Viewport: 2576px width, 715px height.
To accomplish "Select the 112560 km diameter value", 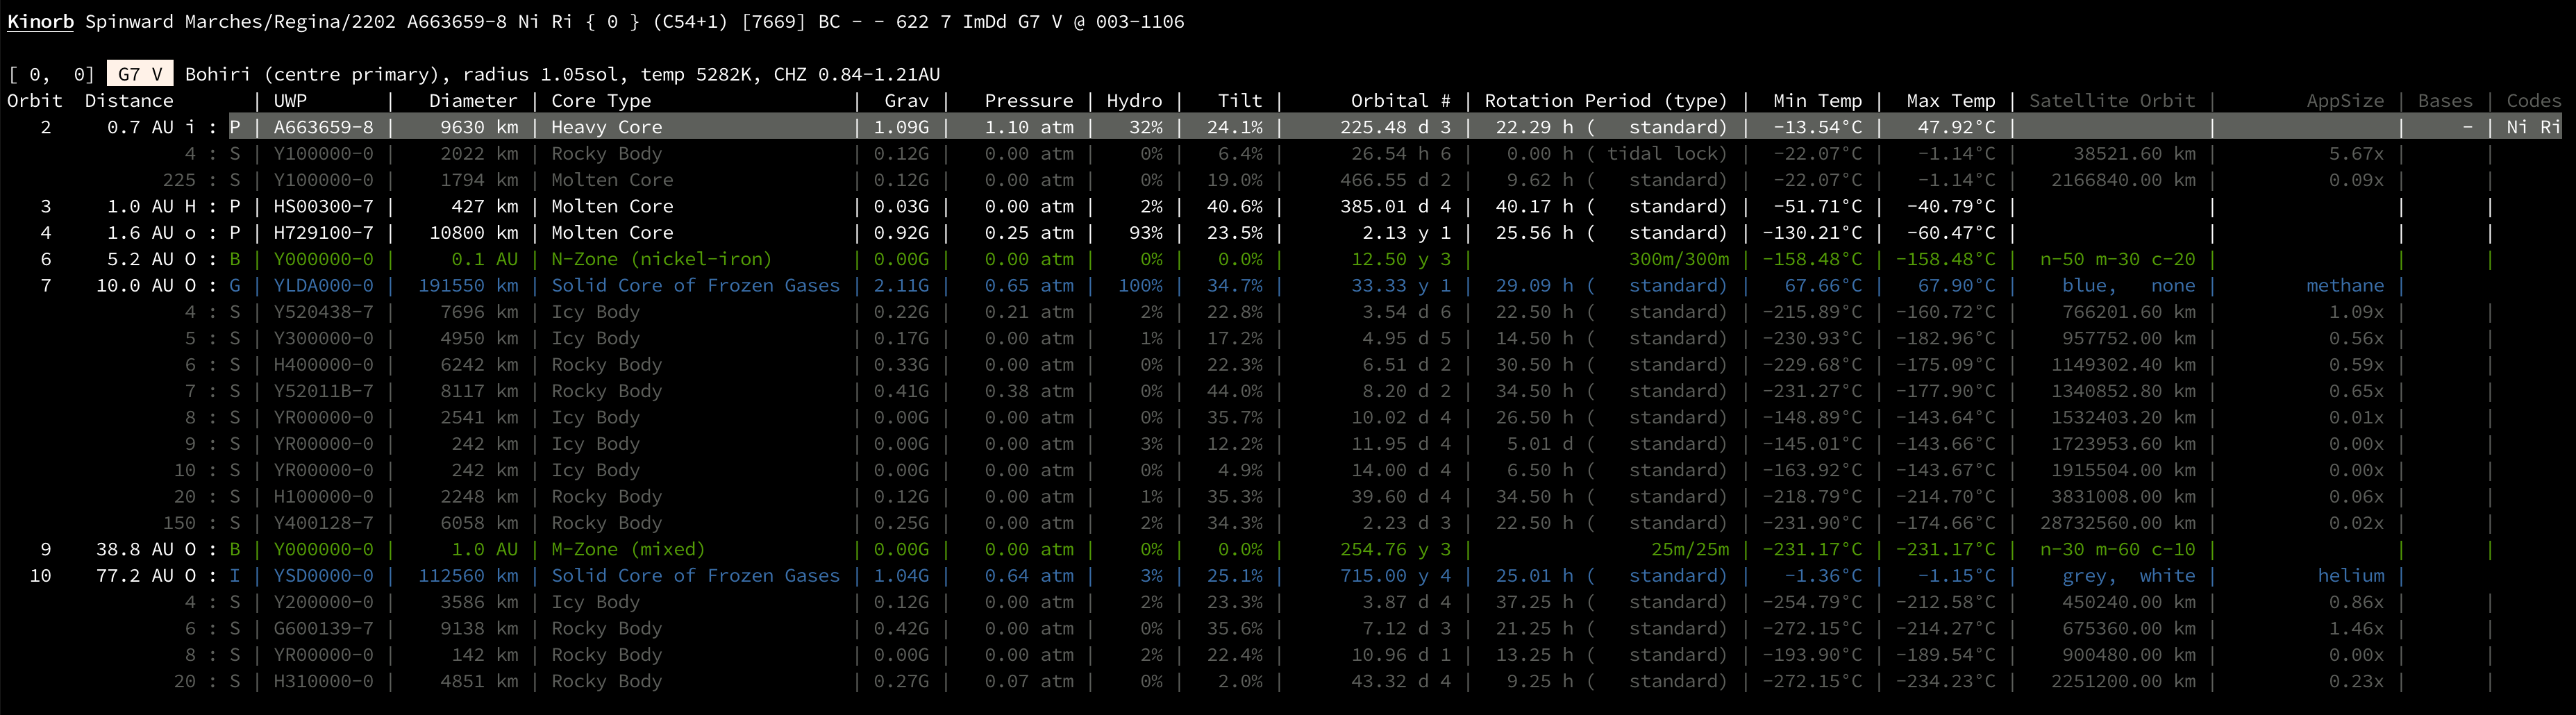I will 468,575.
